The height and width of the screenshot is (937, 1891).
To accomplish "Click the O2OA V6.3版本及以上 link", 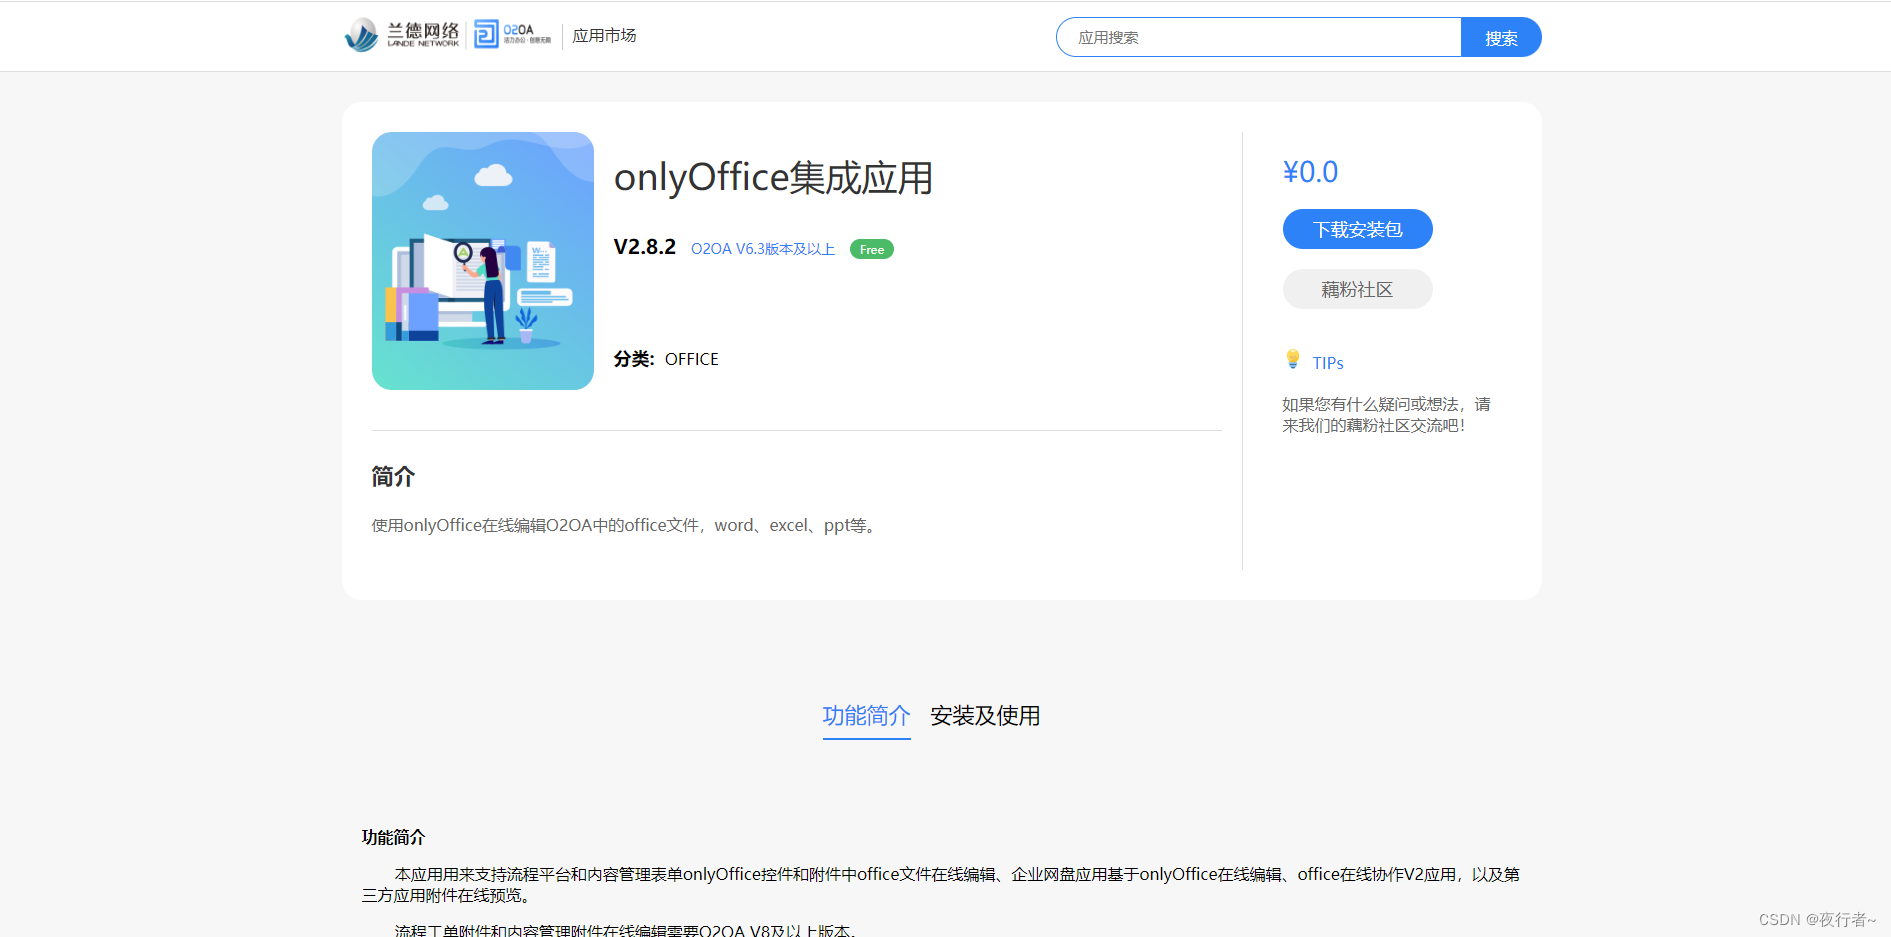I will tap(763, 249).
